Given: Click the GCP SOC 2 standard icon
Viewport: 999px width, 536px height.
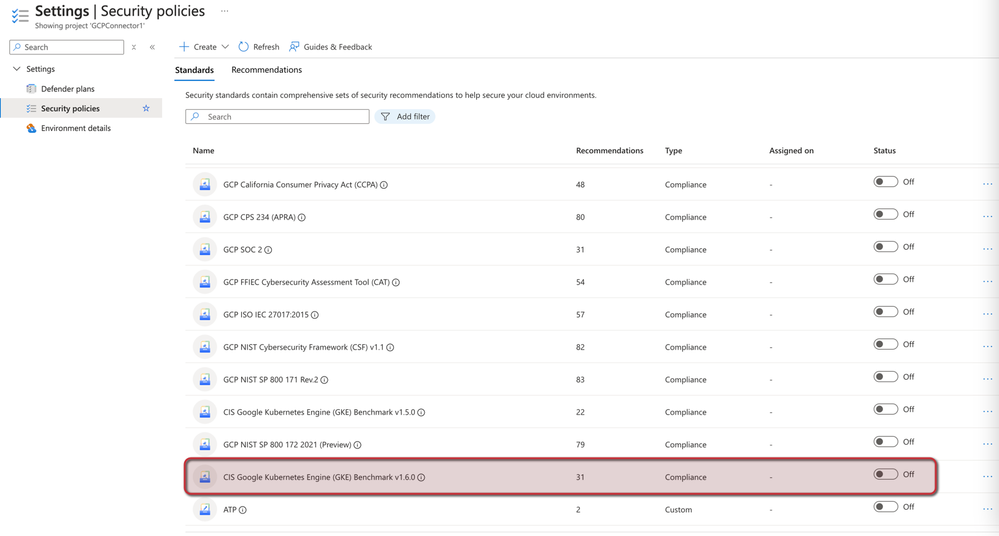Looking at the screenshot, I should 205,249.
